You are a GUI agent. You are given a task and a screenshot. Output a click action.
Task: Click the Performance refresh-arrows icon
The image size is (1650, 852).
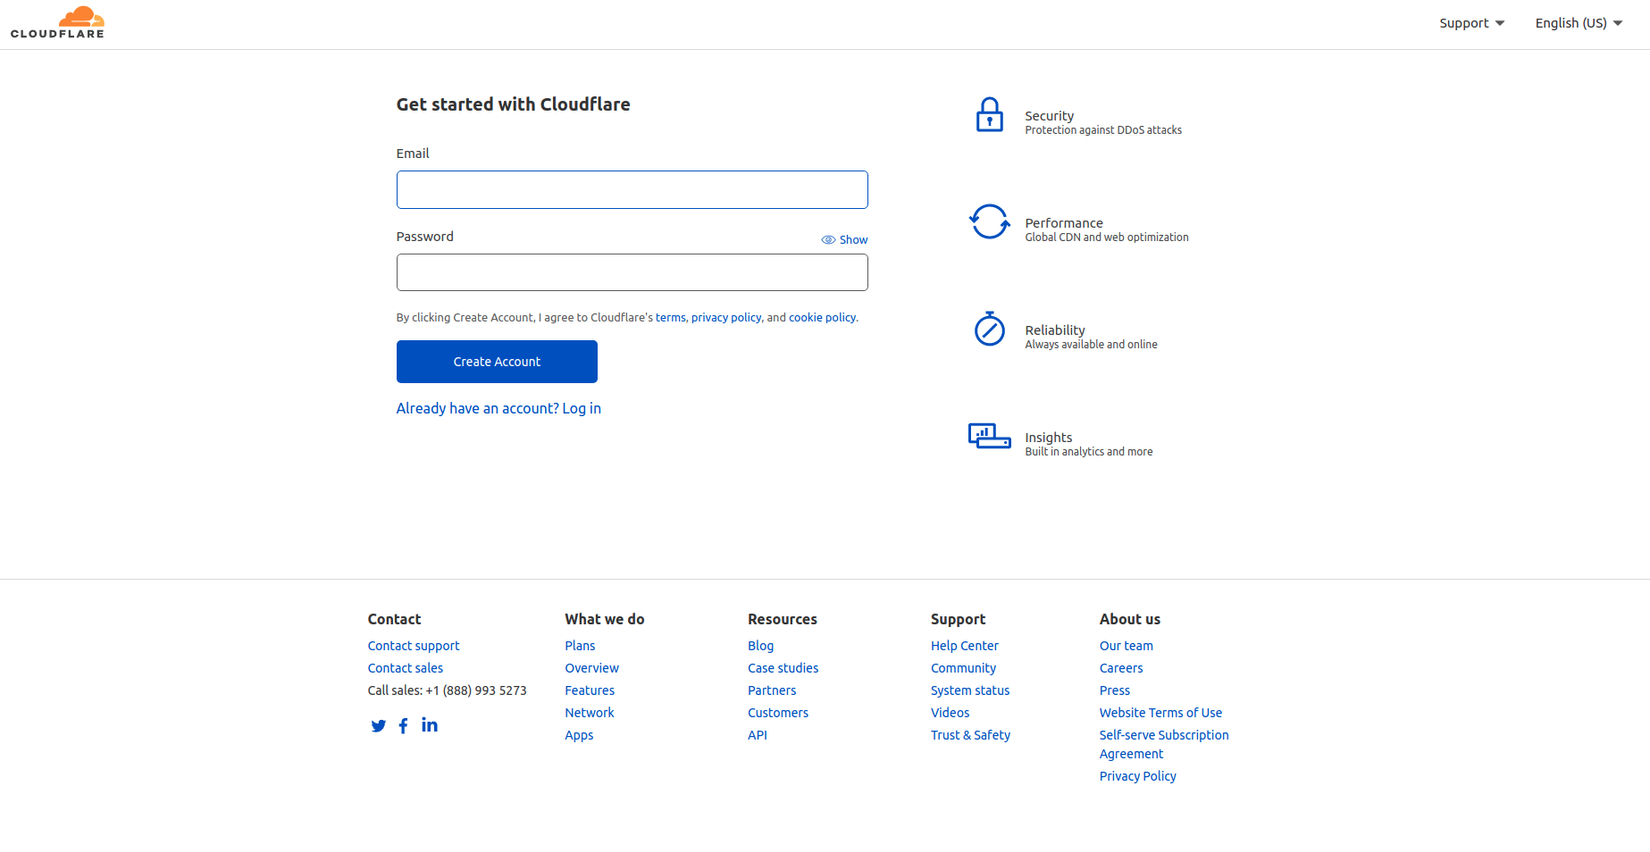coord(989,222)
